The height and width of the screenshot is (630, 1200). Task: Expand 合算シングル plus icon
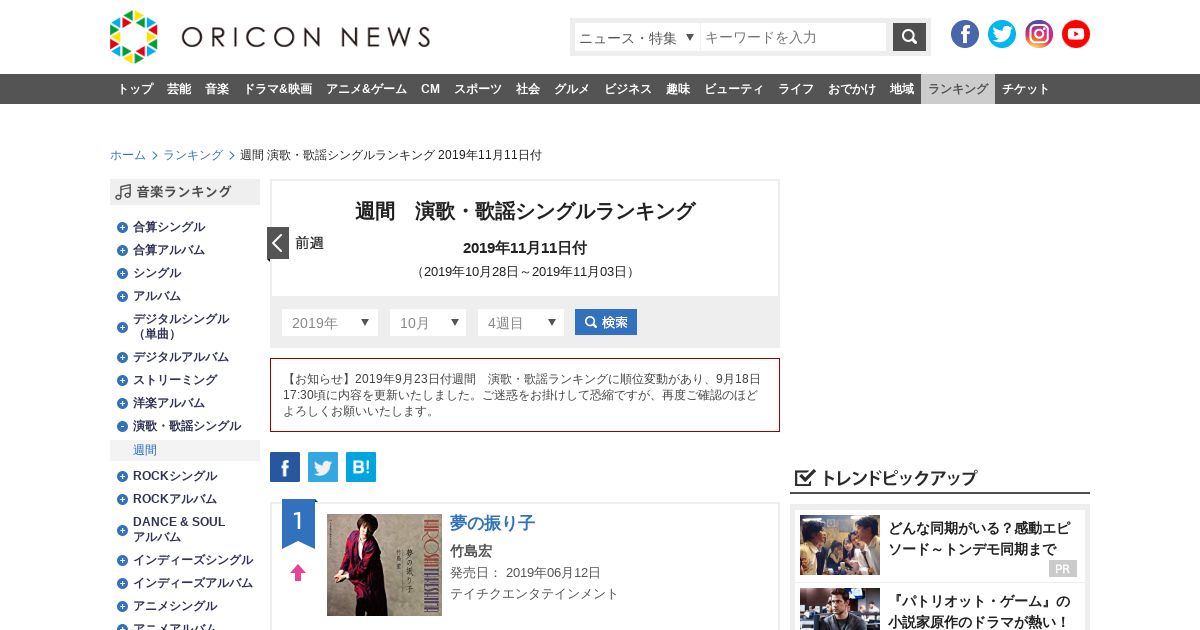pos(122,227)
